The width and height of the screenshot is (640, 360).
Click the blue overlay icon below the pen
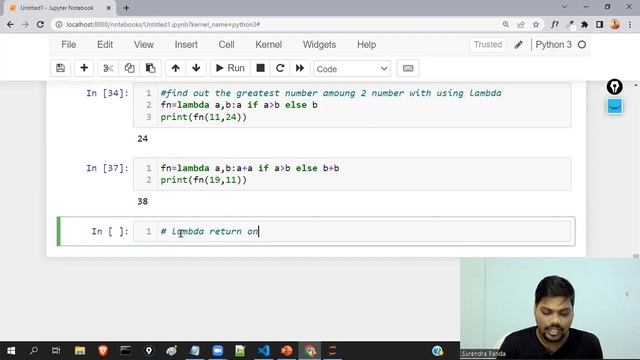point(615,107)
